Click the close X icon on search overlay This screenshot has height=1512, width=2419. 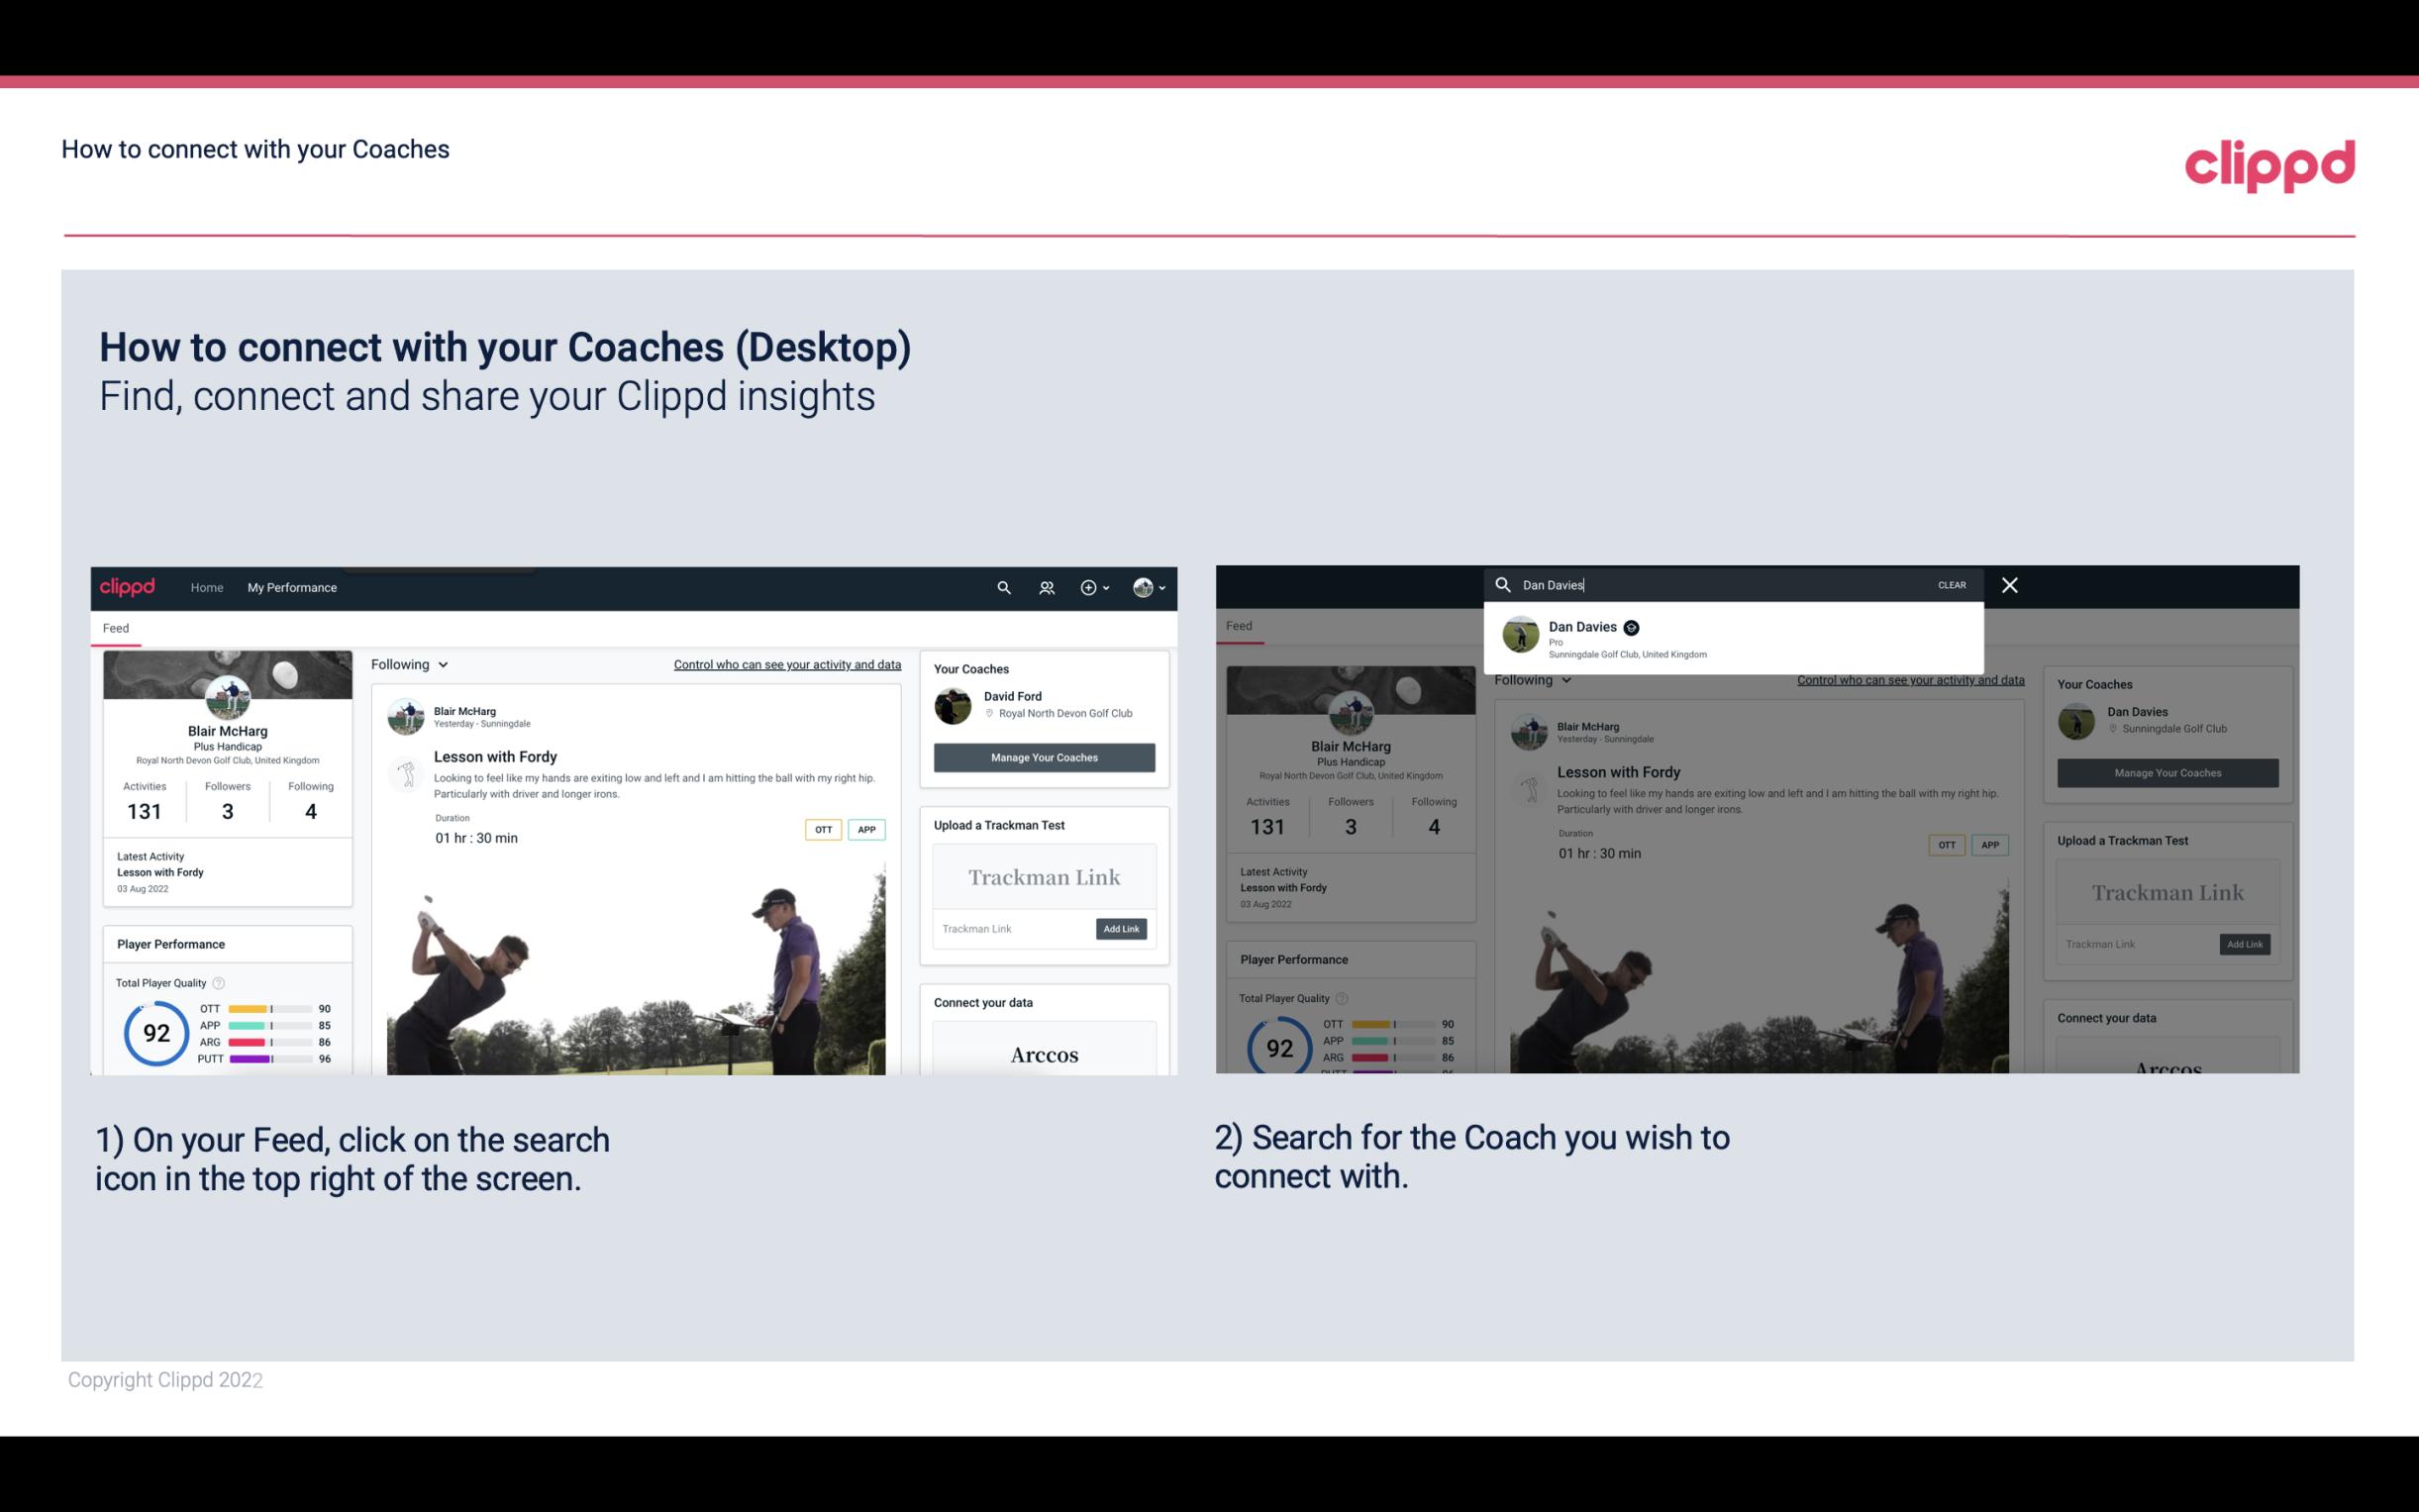tap(2006, 583)
